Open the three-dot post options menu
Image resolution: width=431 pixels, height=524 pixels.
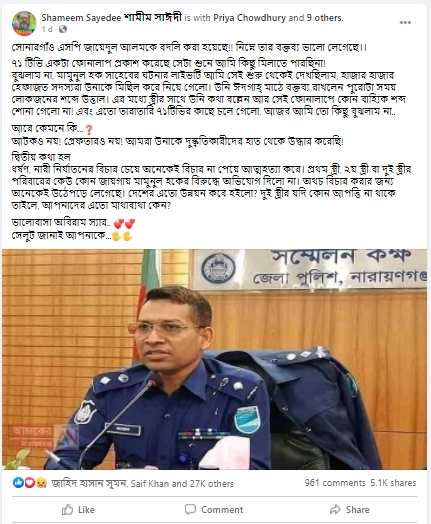[x=405, y=23]
